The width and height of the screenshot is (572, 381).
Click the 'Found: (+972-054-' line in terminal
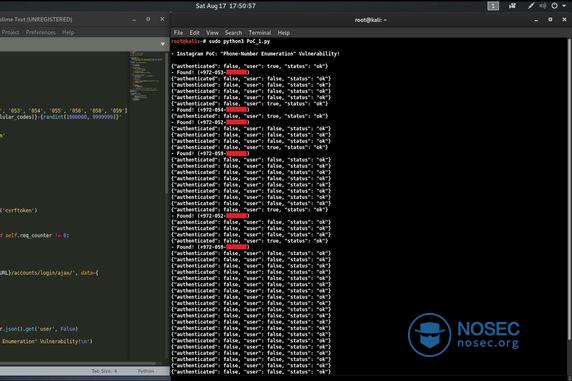tap(210, 110)
